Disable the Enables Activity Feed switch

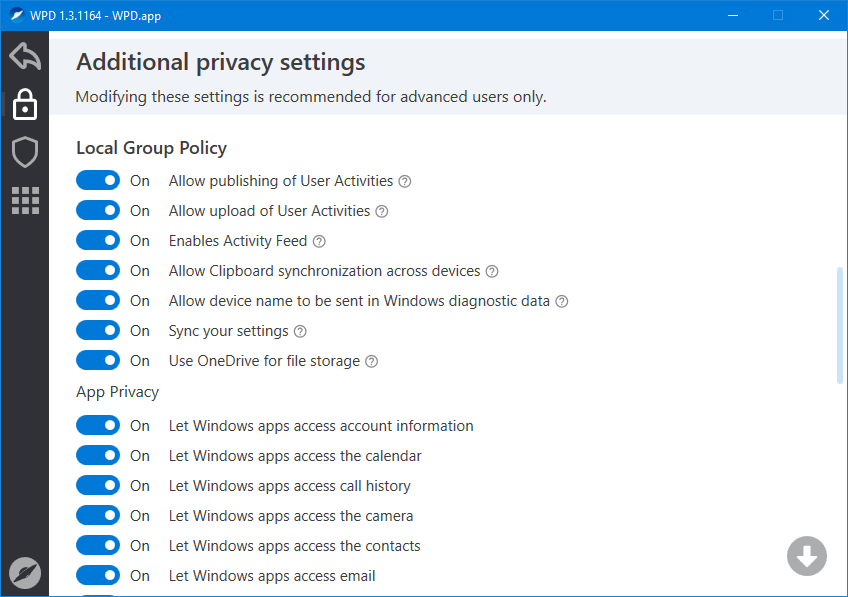pyautogui.click(x=98, y=241)
